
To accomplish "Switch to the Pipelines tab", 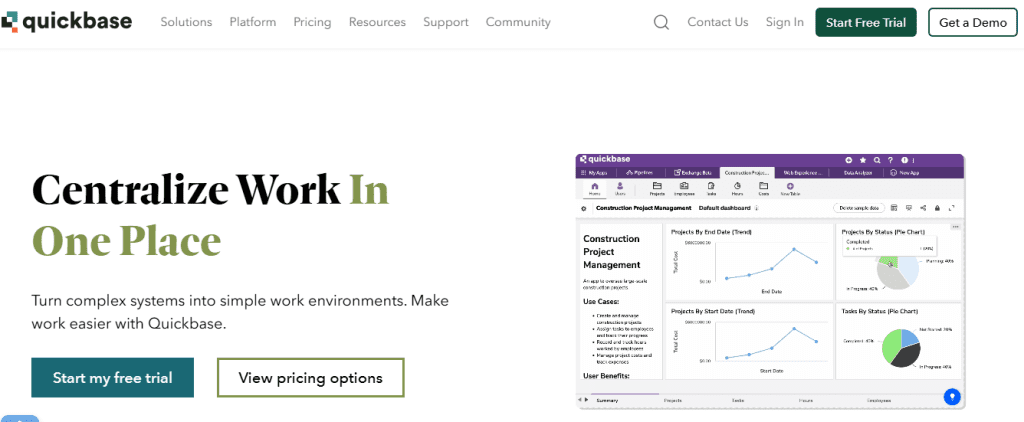I will click(x=640, y=173).
